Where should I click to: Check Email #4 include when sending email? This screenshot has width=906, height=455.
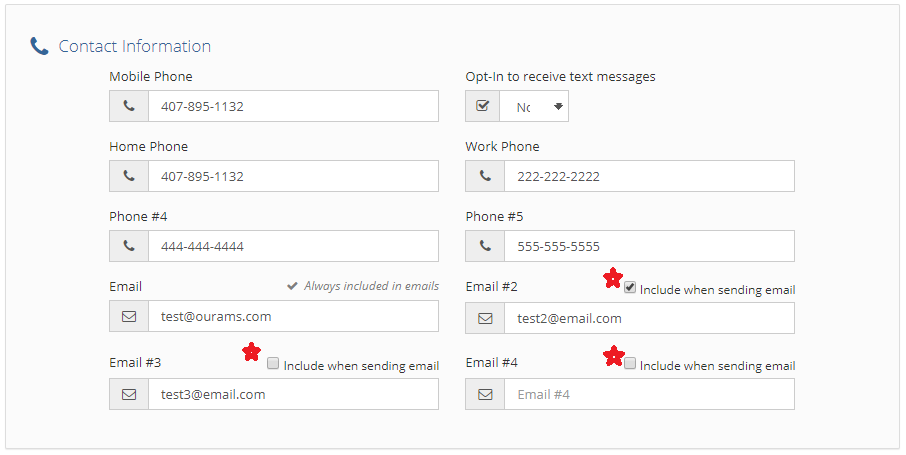tap(630, 364)
